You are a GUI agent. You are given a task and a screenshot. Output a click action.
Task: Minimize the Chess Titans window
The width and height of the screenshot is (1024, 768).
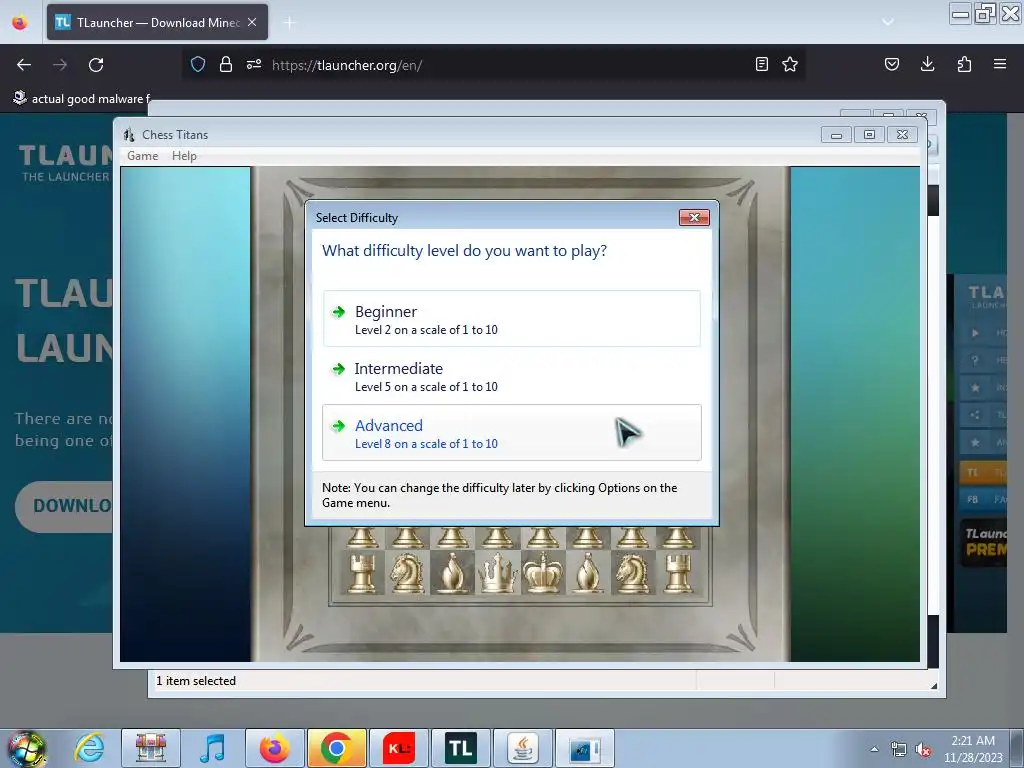(836, 135)
